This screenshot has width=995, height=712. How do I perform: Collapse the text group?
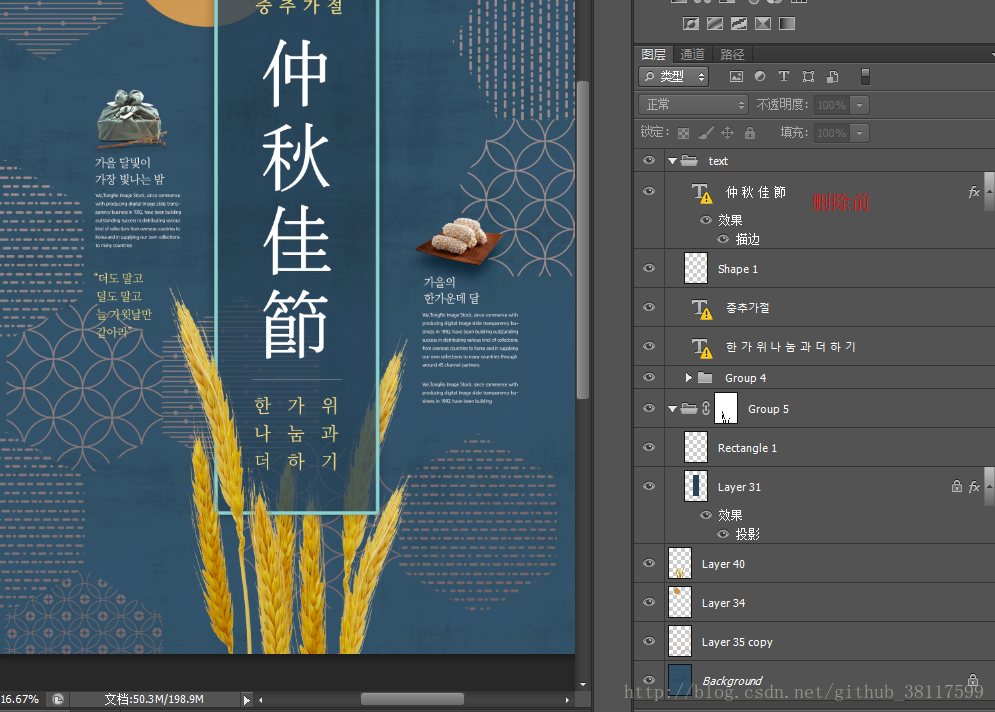(x=672, y=161)
